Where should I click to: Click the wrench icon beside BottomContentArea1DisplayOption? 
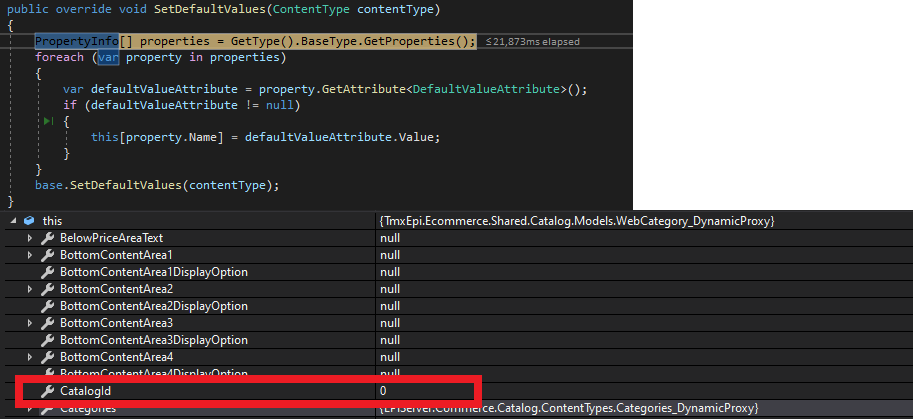[47, 272]
